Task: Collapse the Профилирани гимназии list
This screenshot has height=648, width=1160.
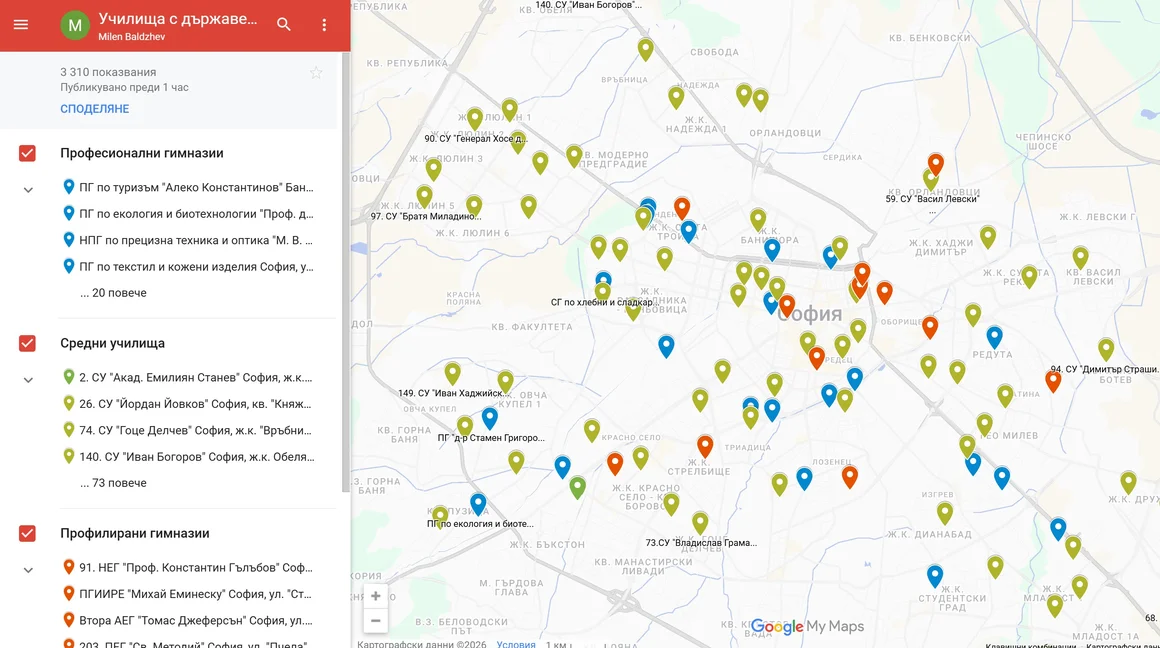Action: pyautogui.click(x=28, y=570)
